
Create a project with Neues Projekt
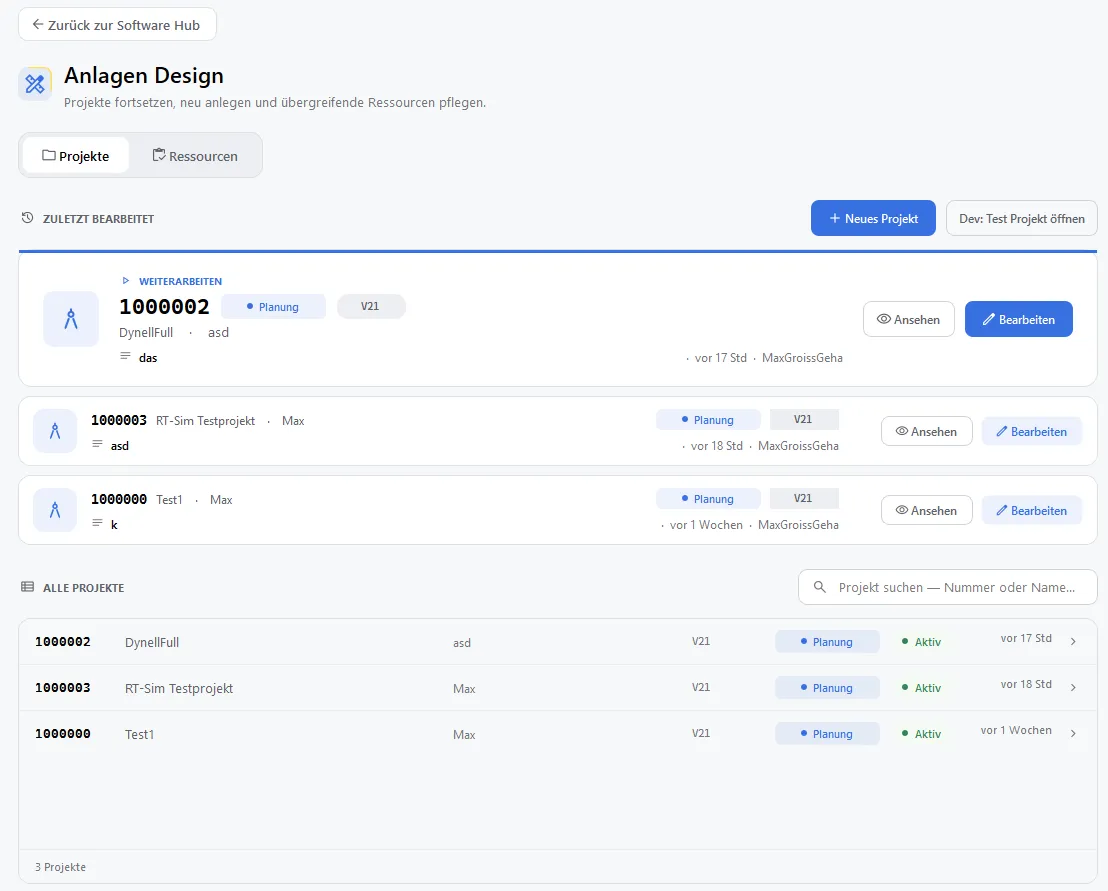click(873, 218)
